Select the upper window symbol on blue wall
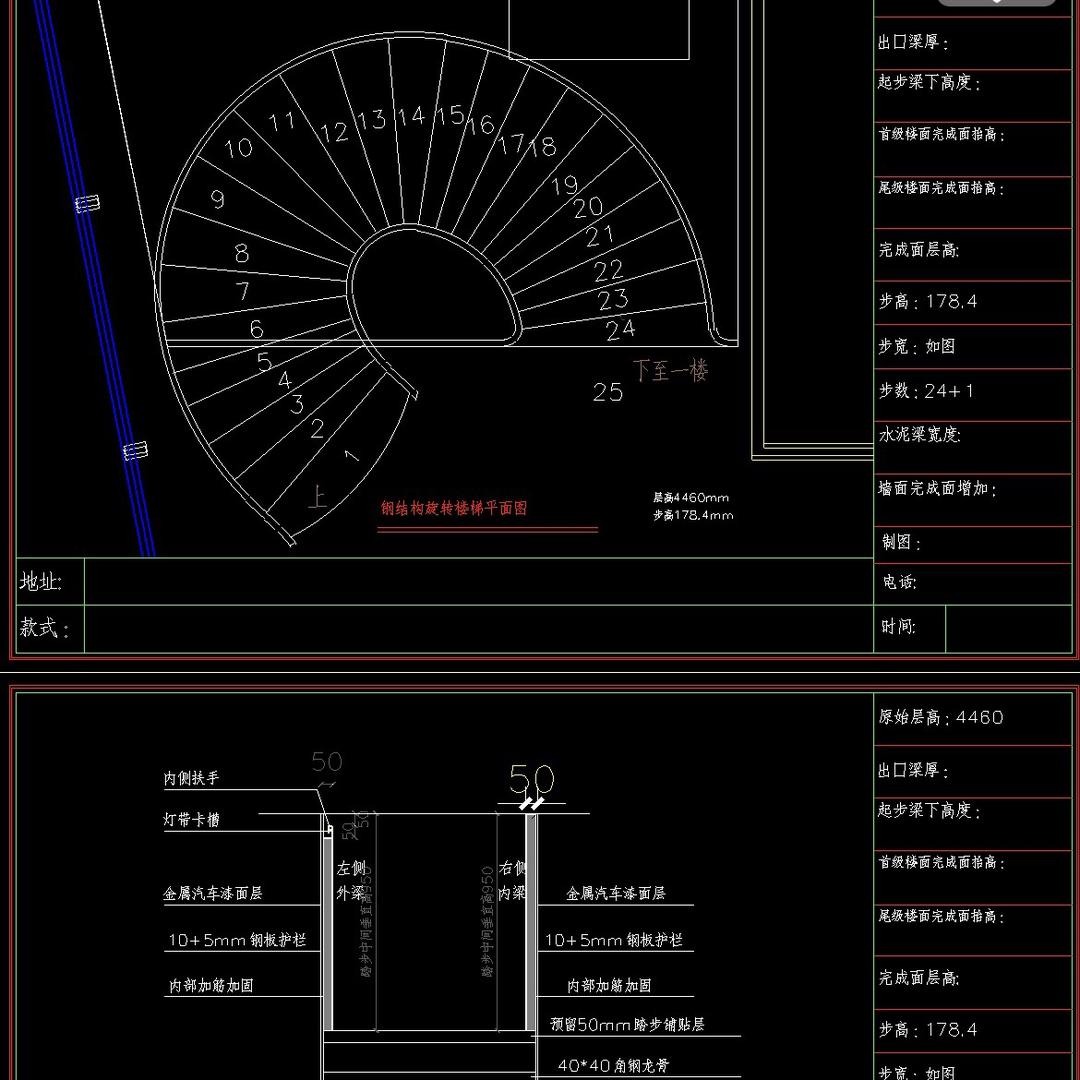This screenshot has height=1080, width=1080. click(x=88, y=204)
